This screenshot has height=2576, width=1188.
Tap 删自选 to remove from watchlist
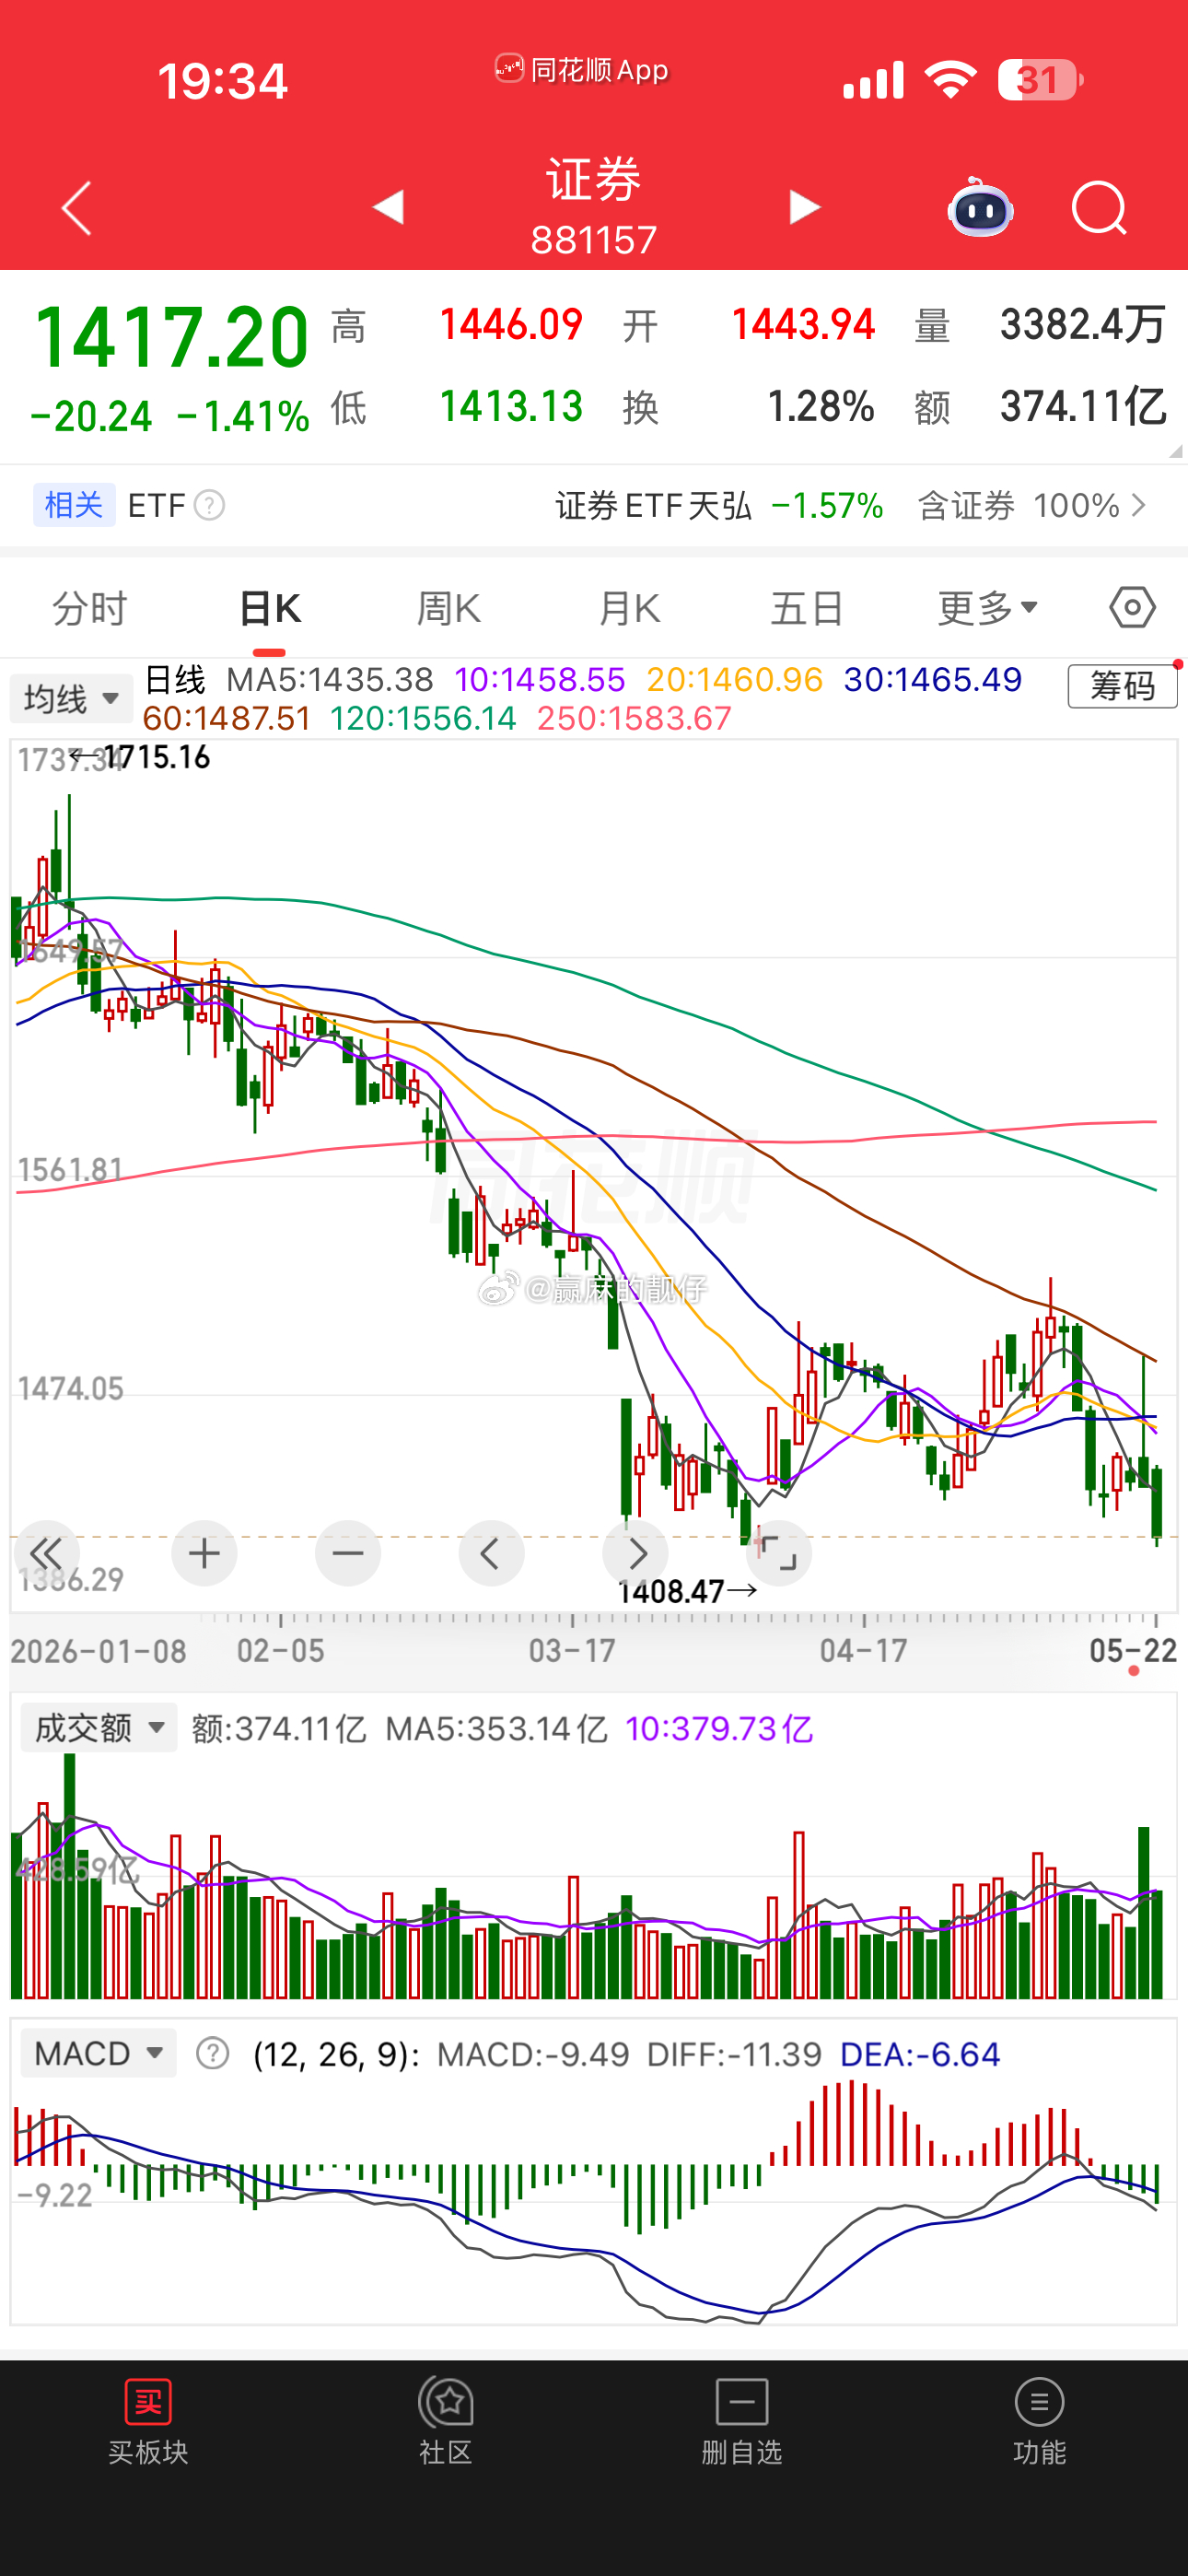742,2421
